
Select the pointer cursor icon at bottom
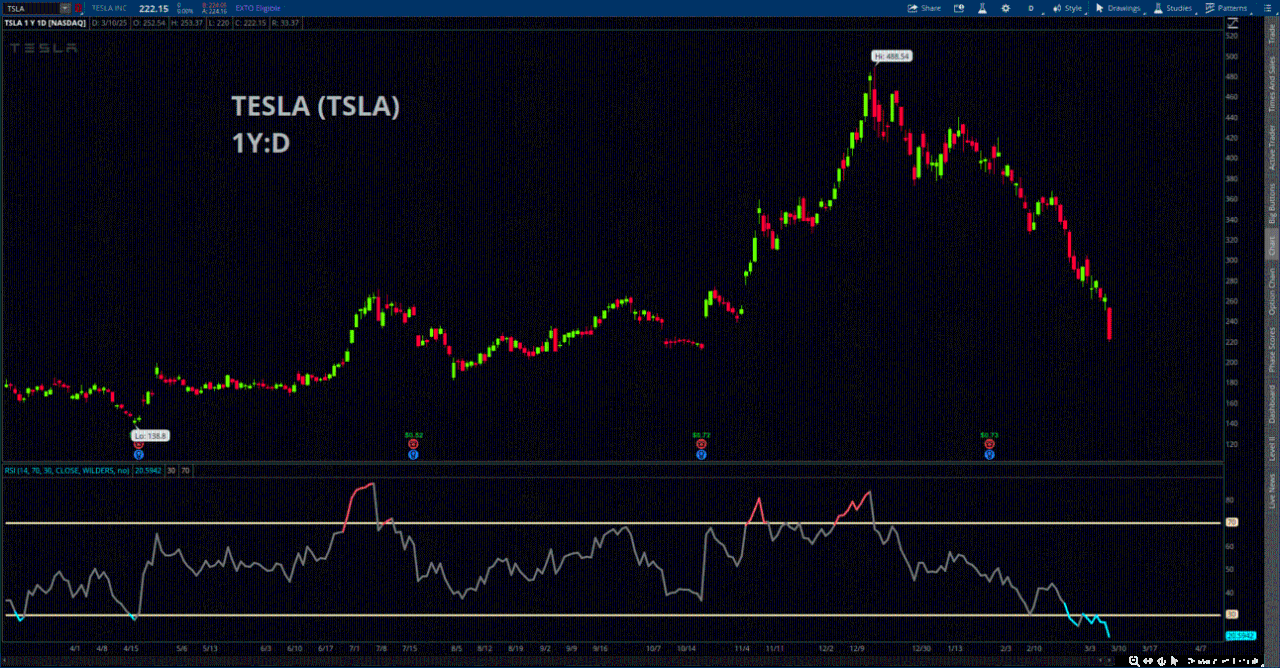pos(1176,661)
